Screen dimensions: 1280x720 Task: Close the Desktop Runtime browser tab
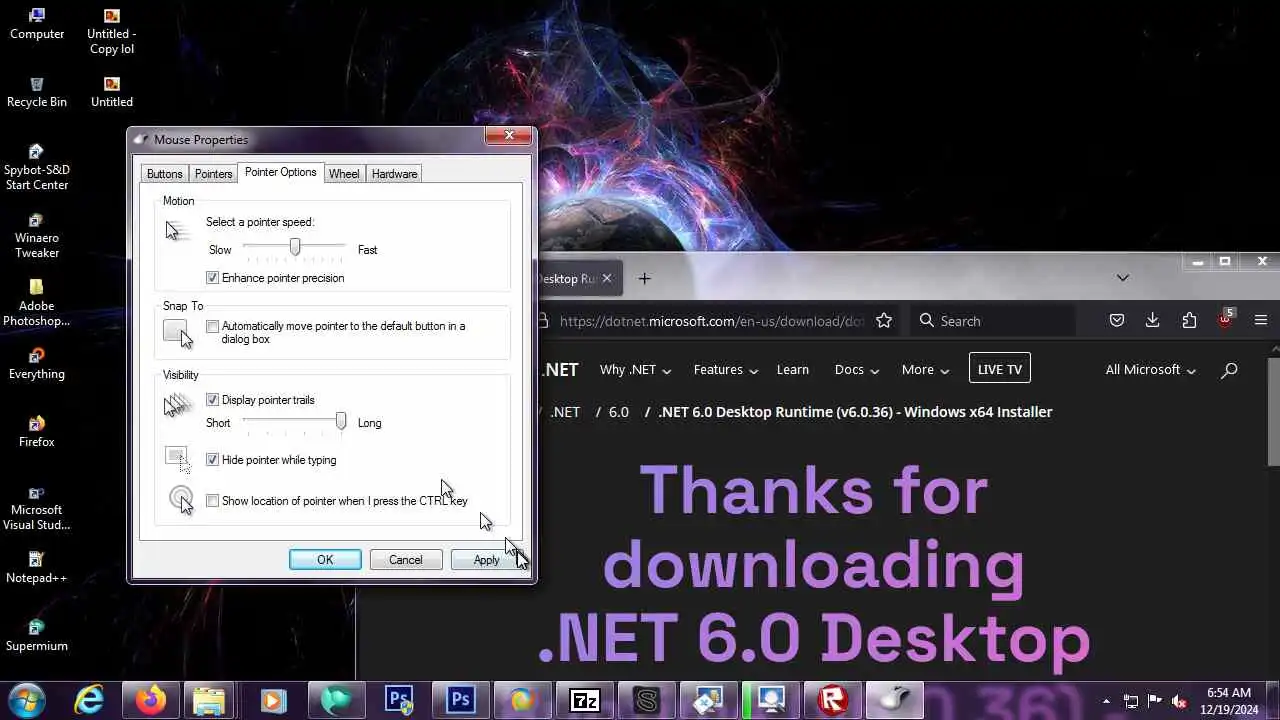pyautogui.click(x=607, y=279)
